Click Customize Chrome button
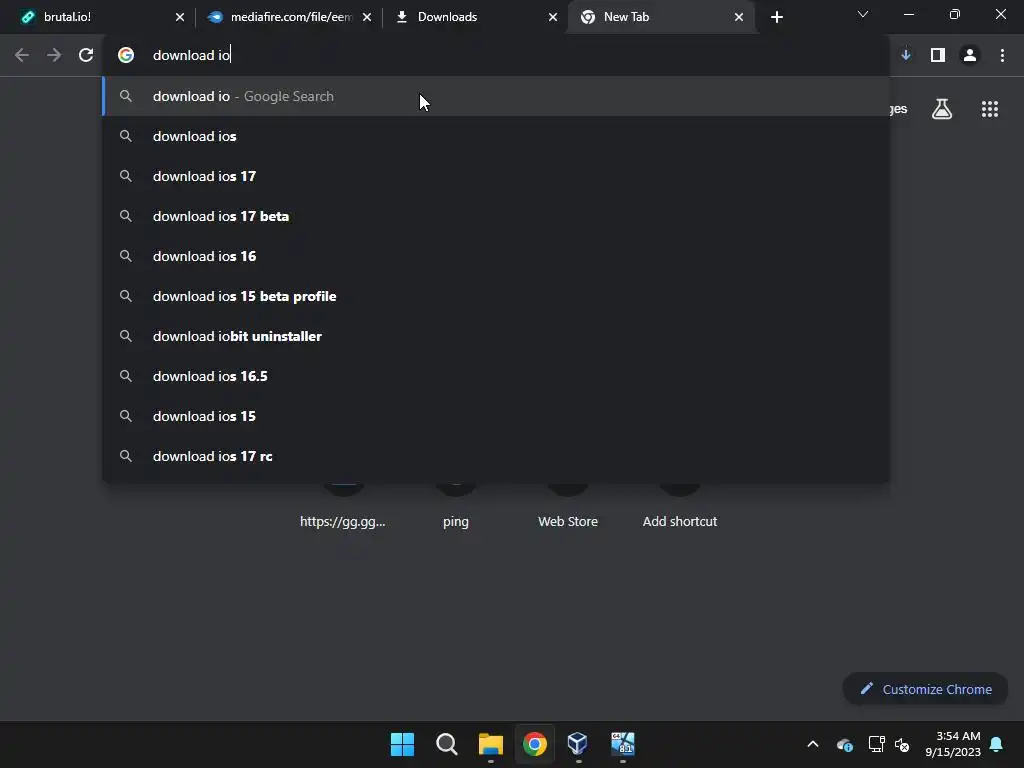Viewport: 1024px width, 768px height. pos(925,689)
